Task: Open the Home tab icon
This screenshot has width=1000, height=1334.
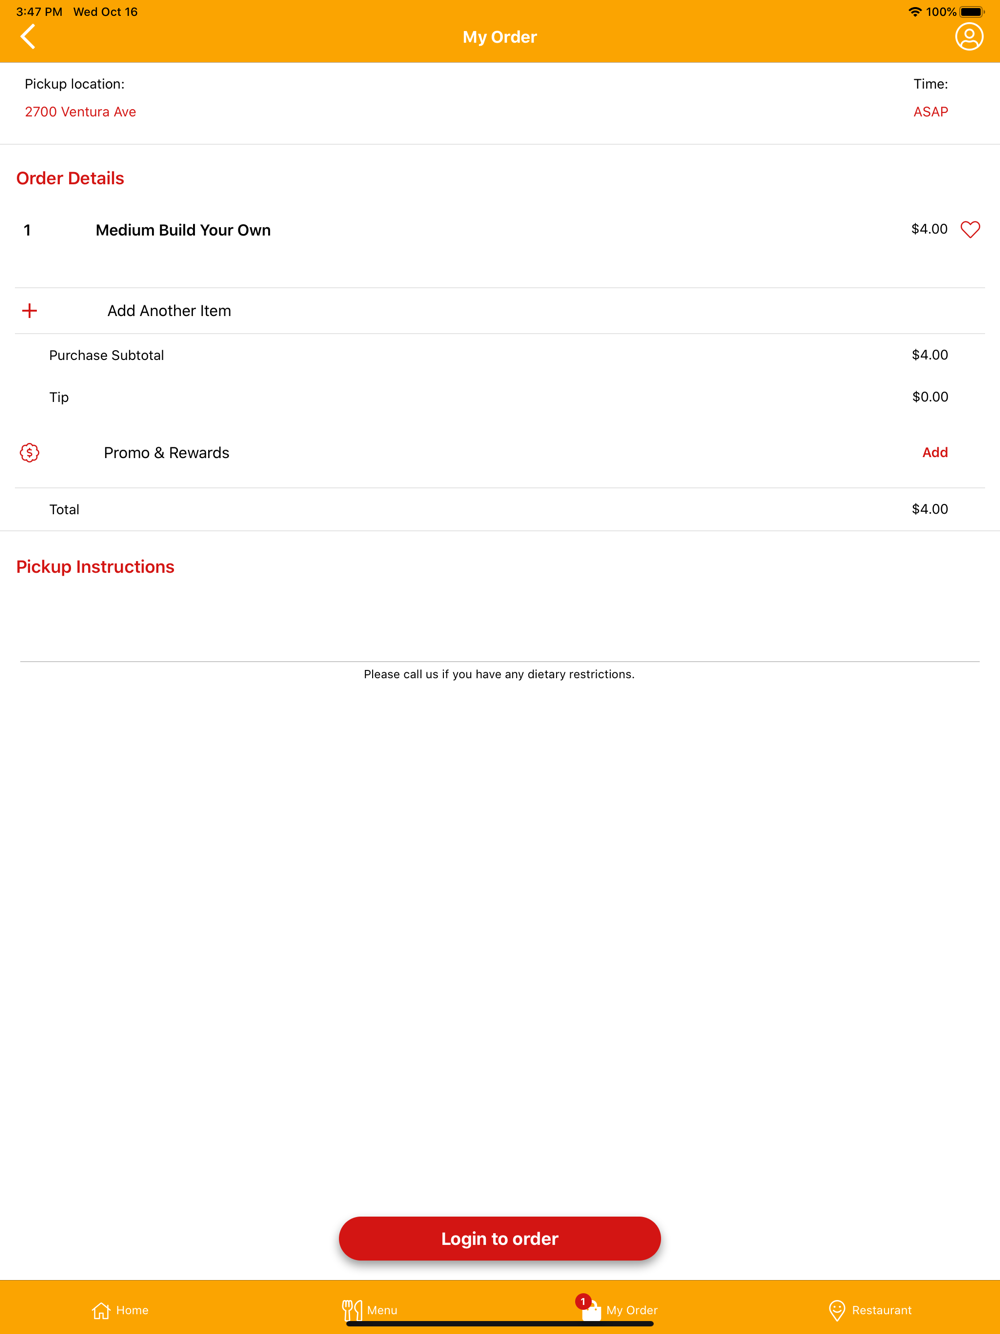Action: coord(101,1310)
